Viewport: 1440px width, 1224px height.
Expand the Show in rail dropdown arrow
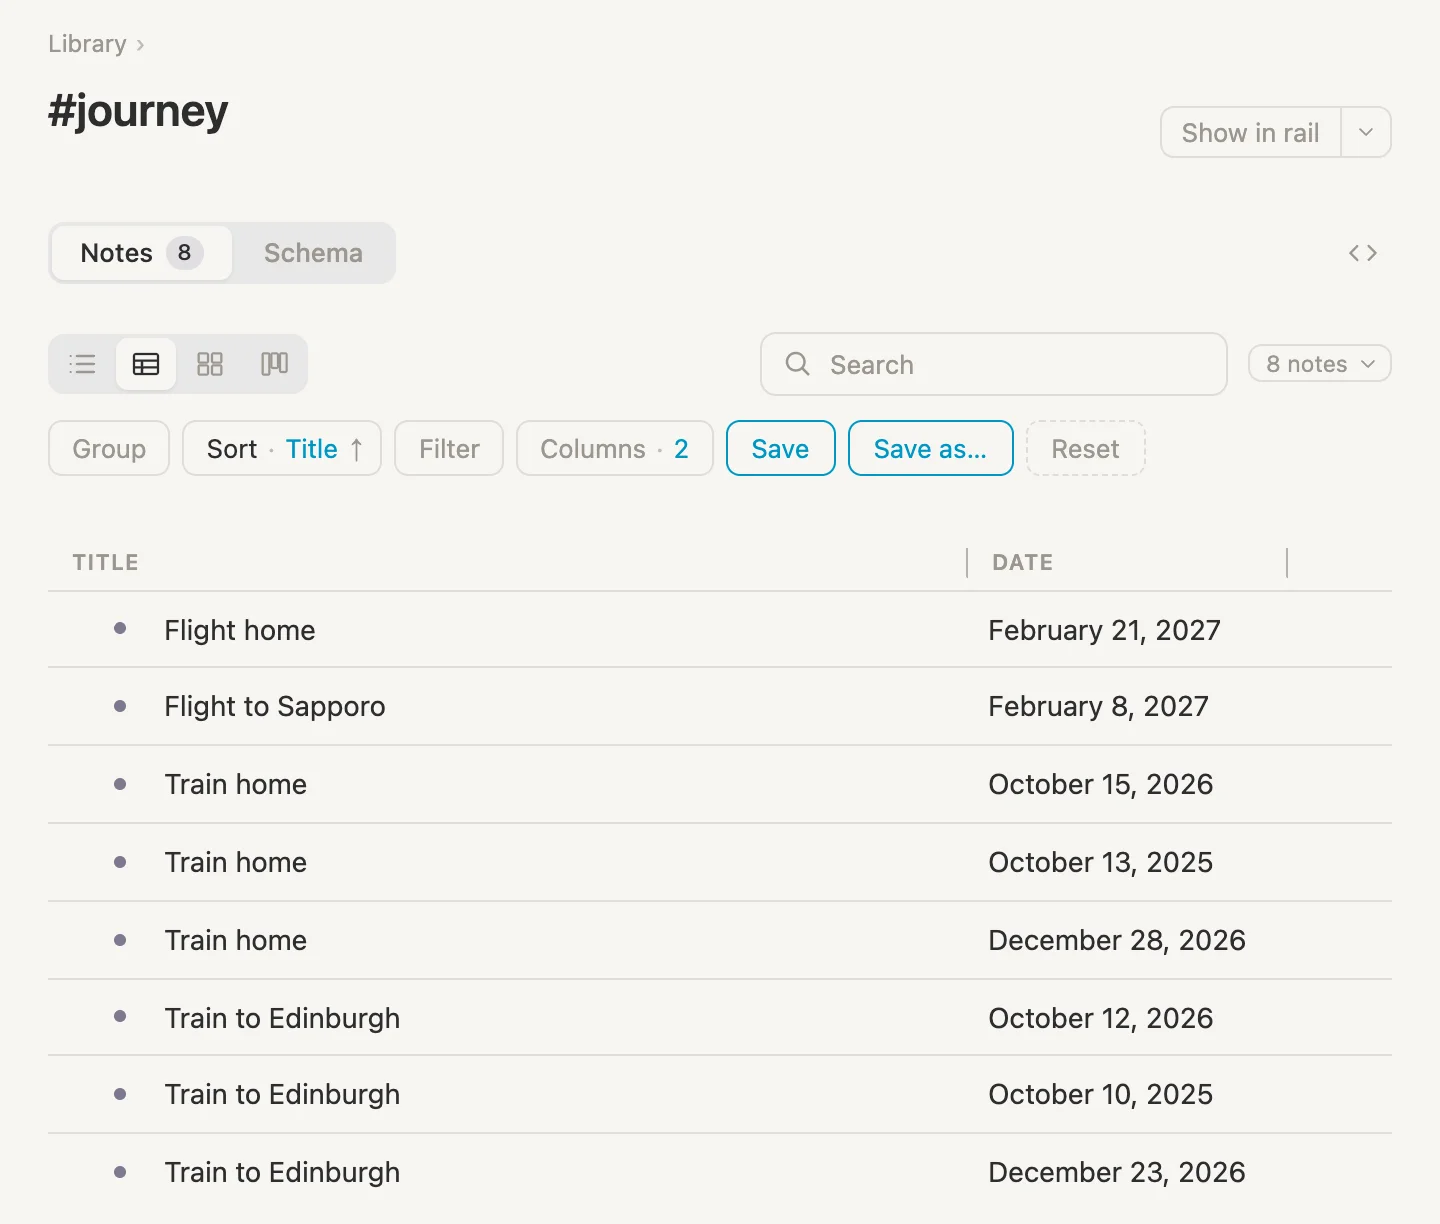point(1366,132)
